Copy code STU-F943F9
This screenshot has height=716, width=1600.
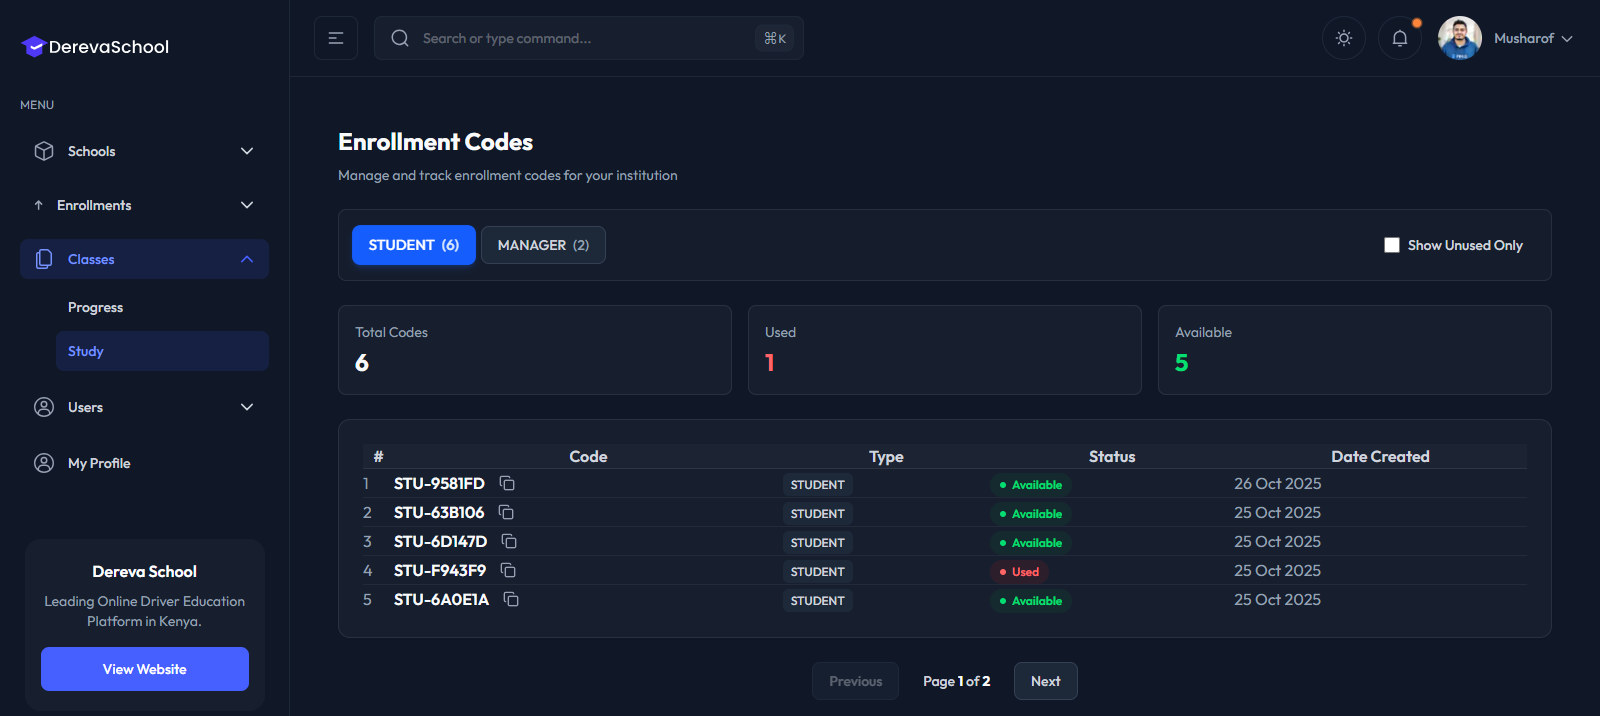pyautogui.click(x=508, y=570)
